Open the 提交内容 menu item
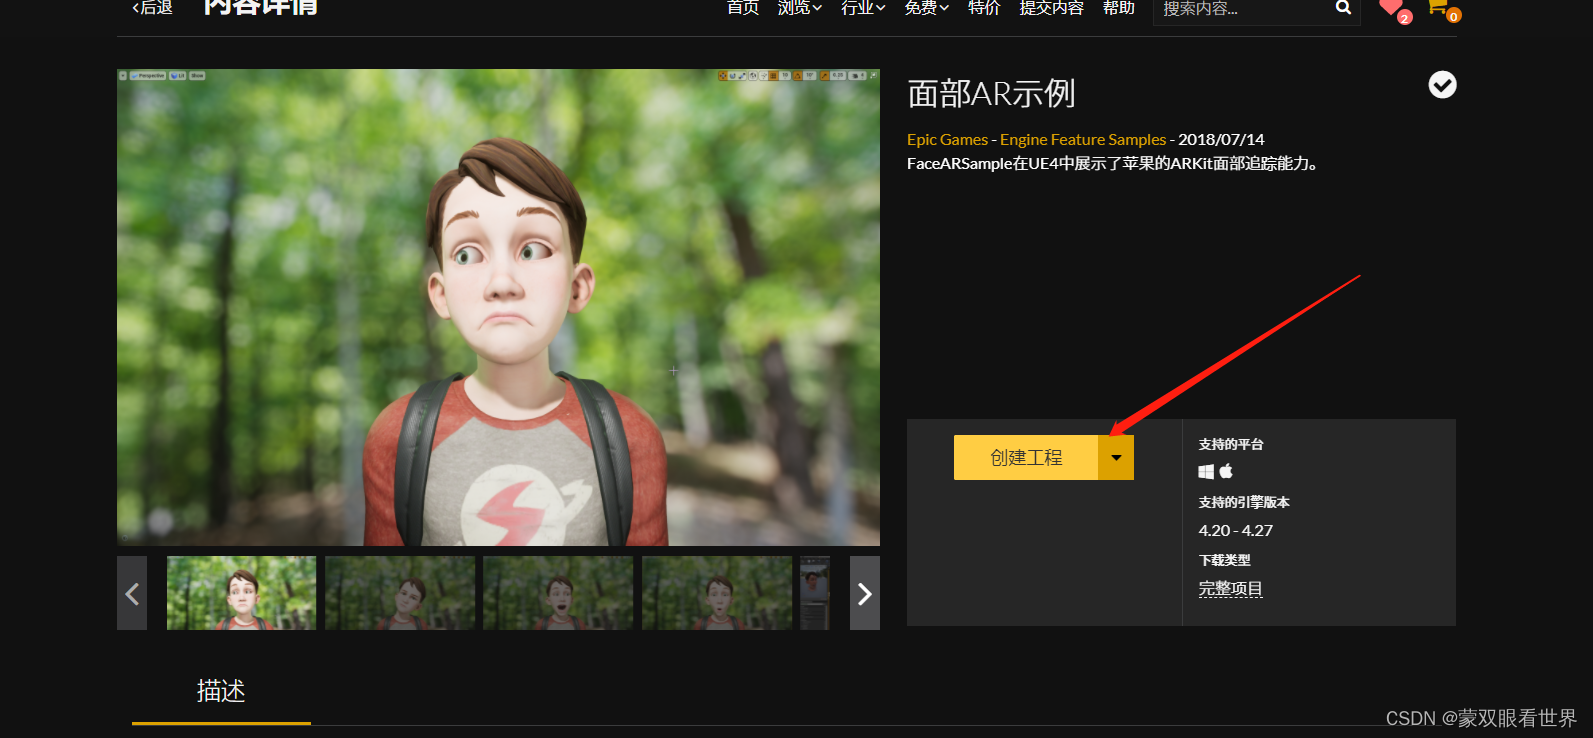The image size is (1593, 738). [x=1051, y=7]
